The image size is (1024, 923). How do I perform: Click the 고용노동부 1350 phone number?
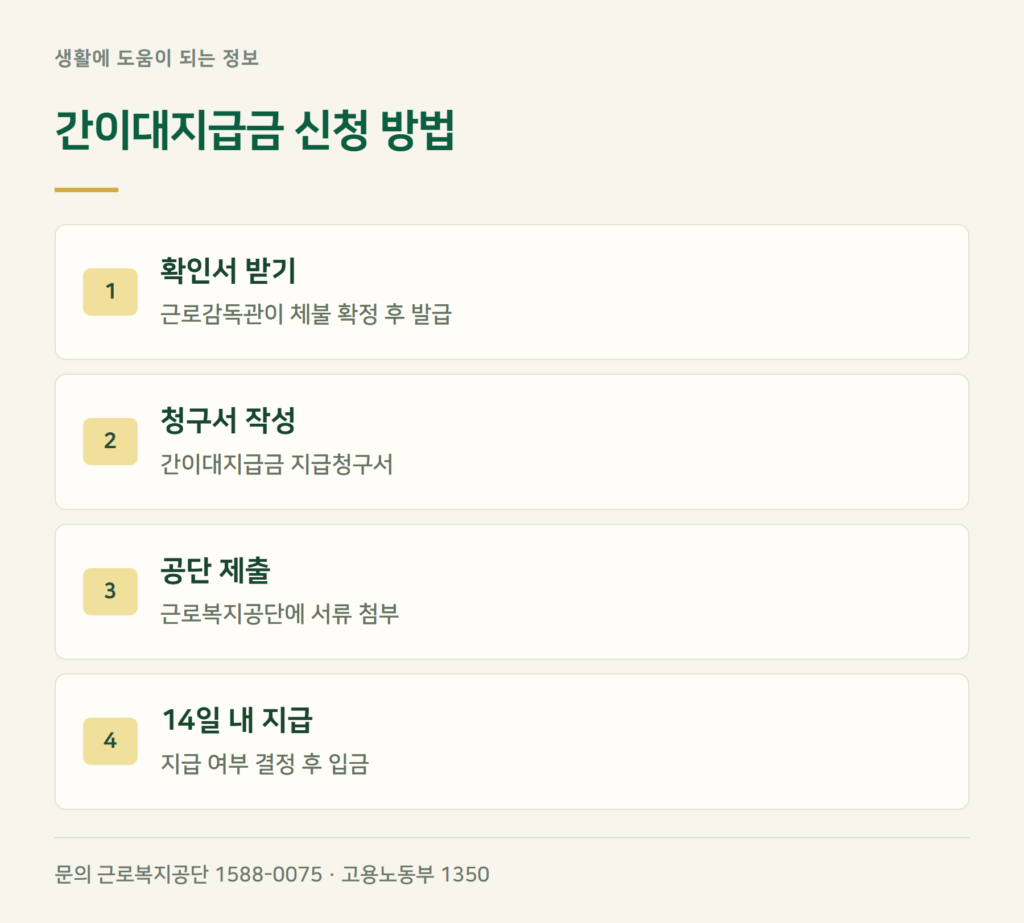(x=415, y=874)
